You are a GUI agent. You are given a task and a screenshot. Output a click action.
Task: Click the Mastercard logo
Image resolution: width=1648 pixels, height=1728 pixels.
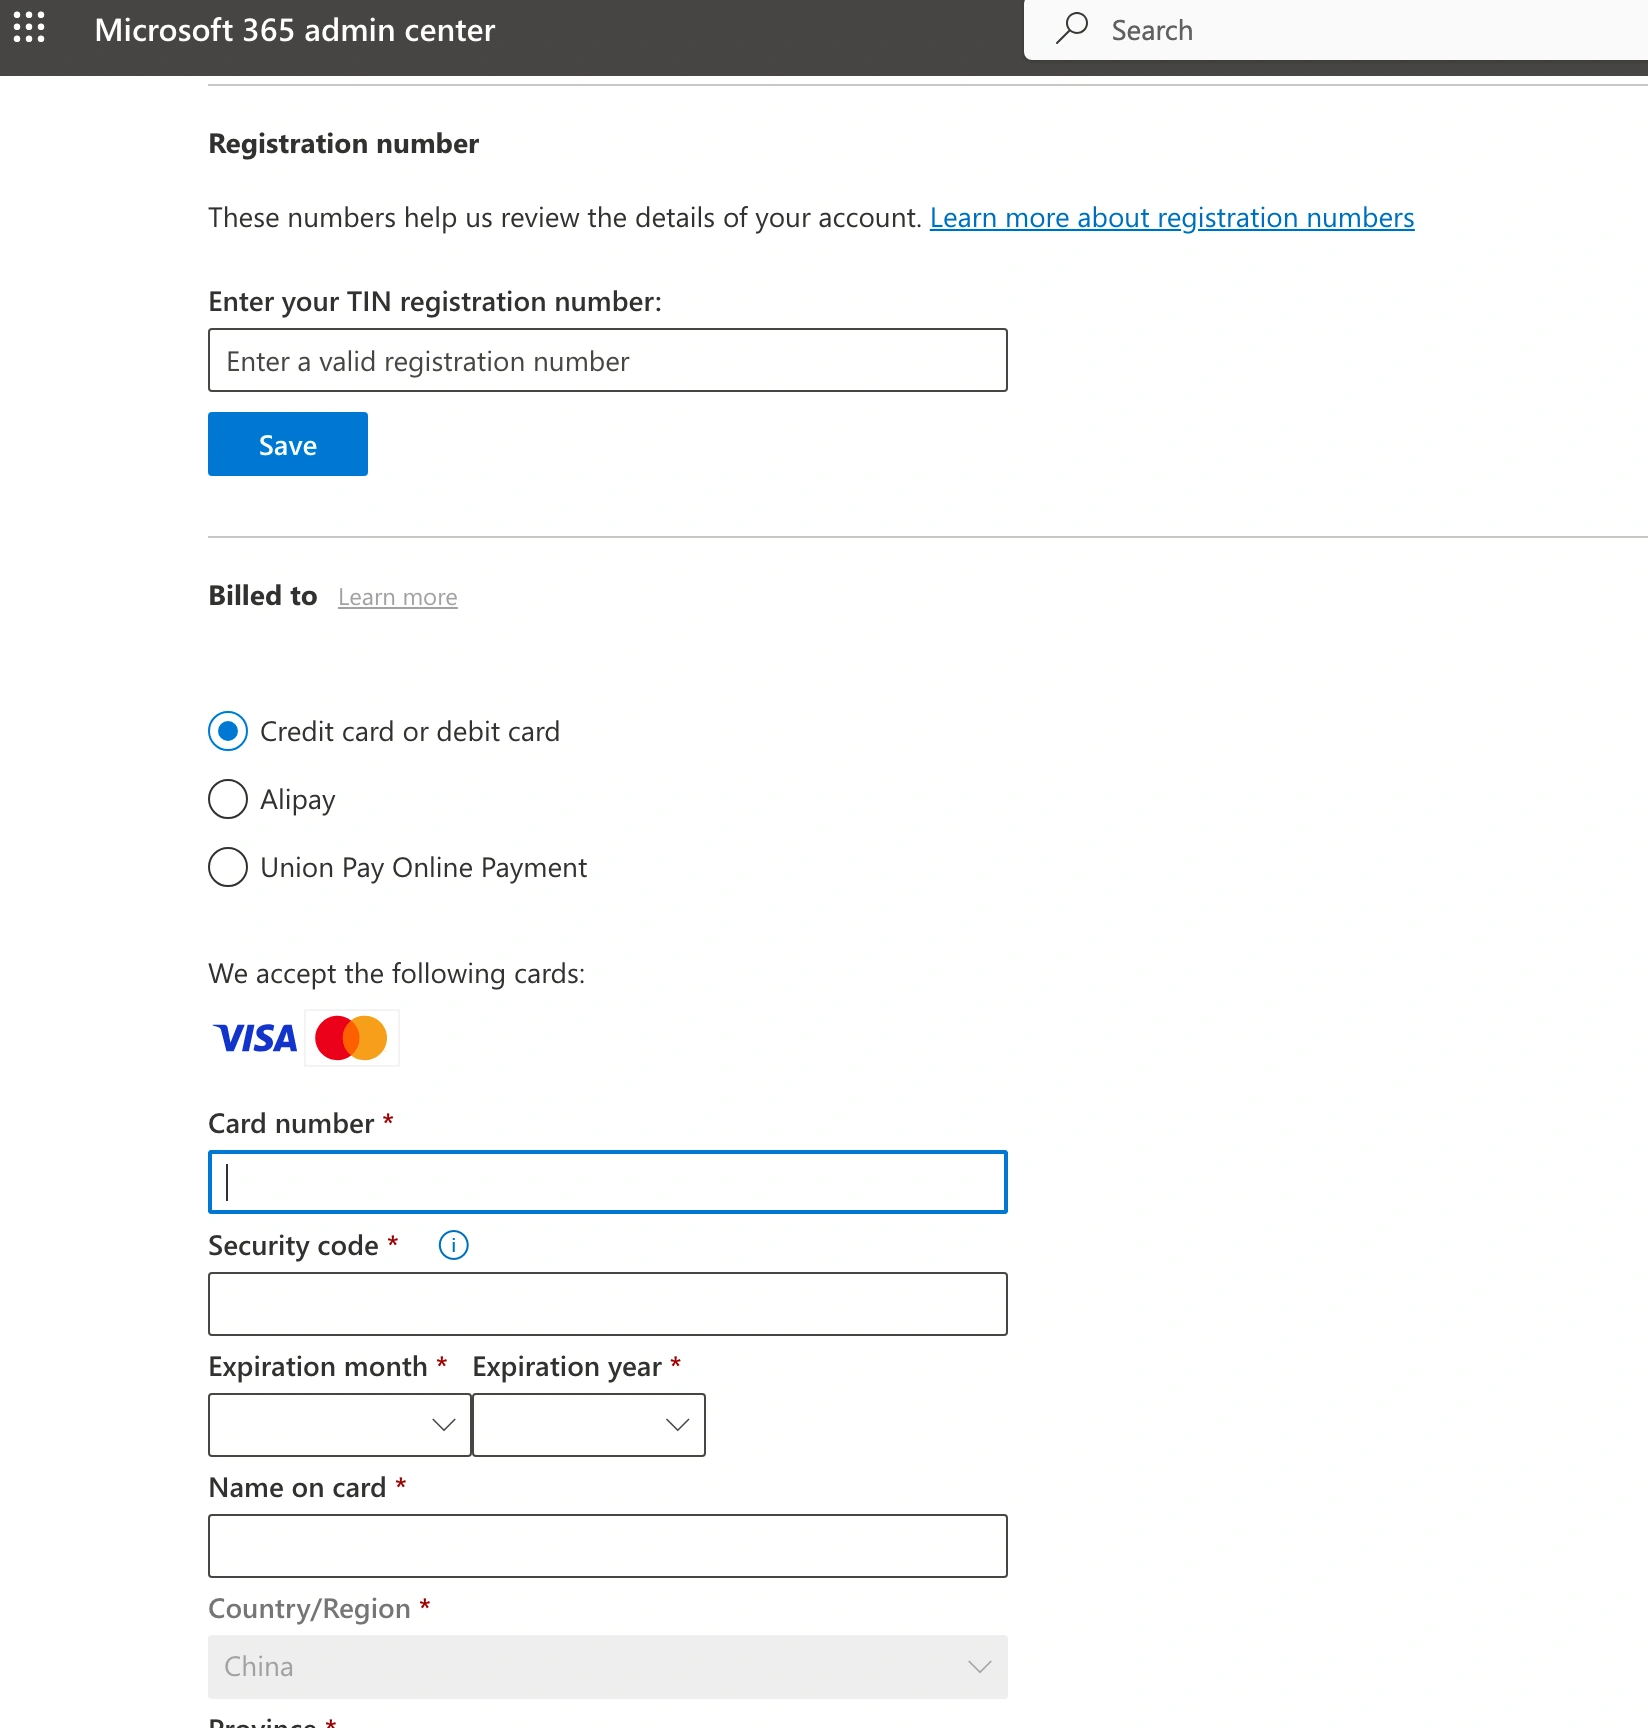[x=351, y=1038]
